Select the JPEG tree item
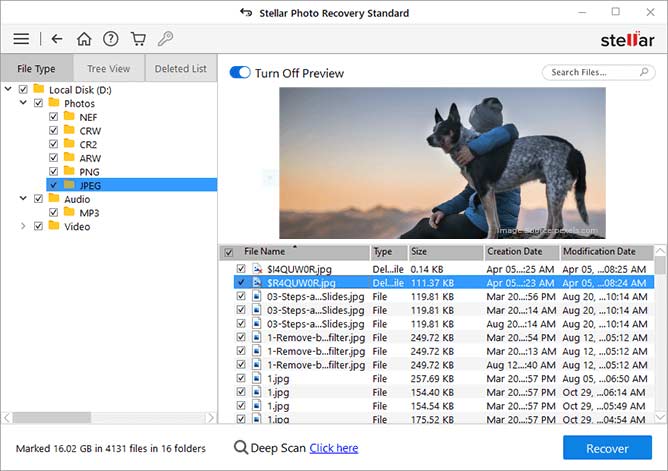Viewport: 668px width, 471px height. [131, 185]
